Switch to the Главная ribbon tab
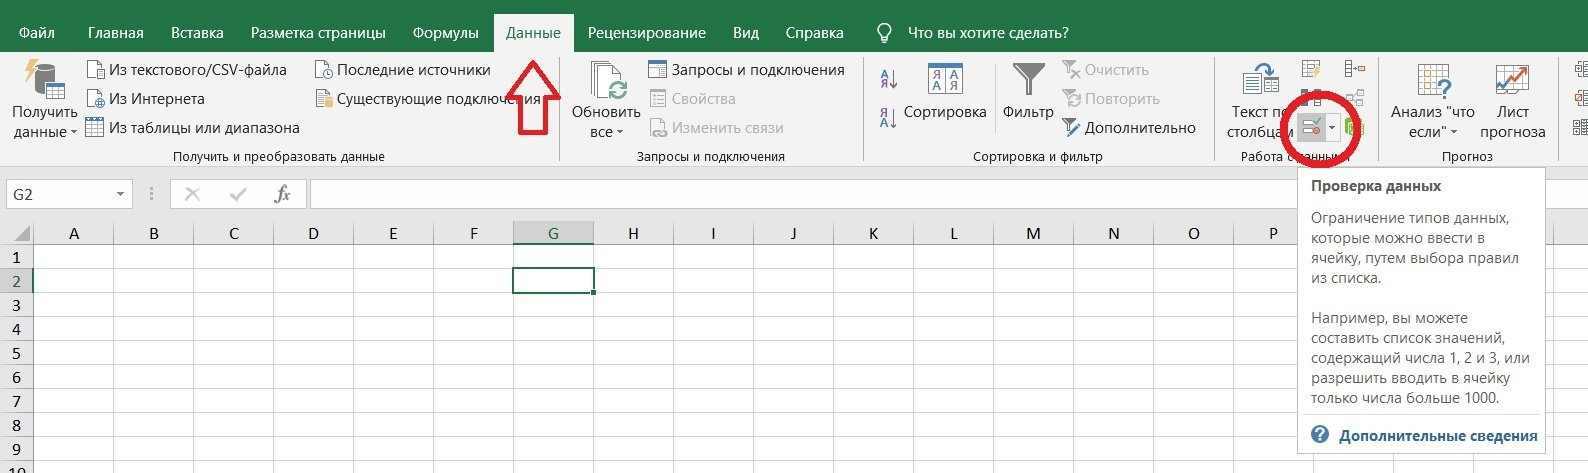The height and width of the screenshot is (473, 1588). click(115, 32)
